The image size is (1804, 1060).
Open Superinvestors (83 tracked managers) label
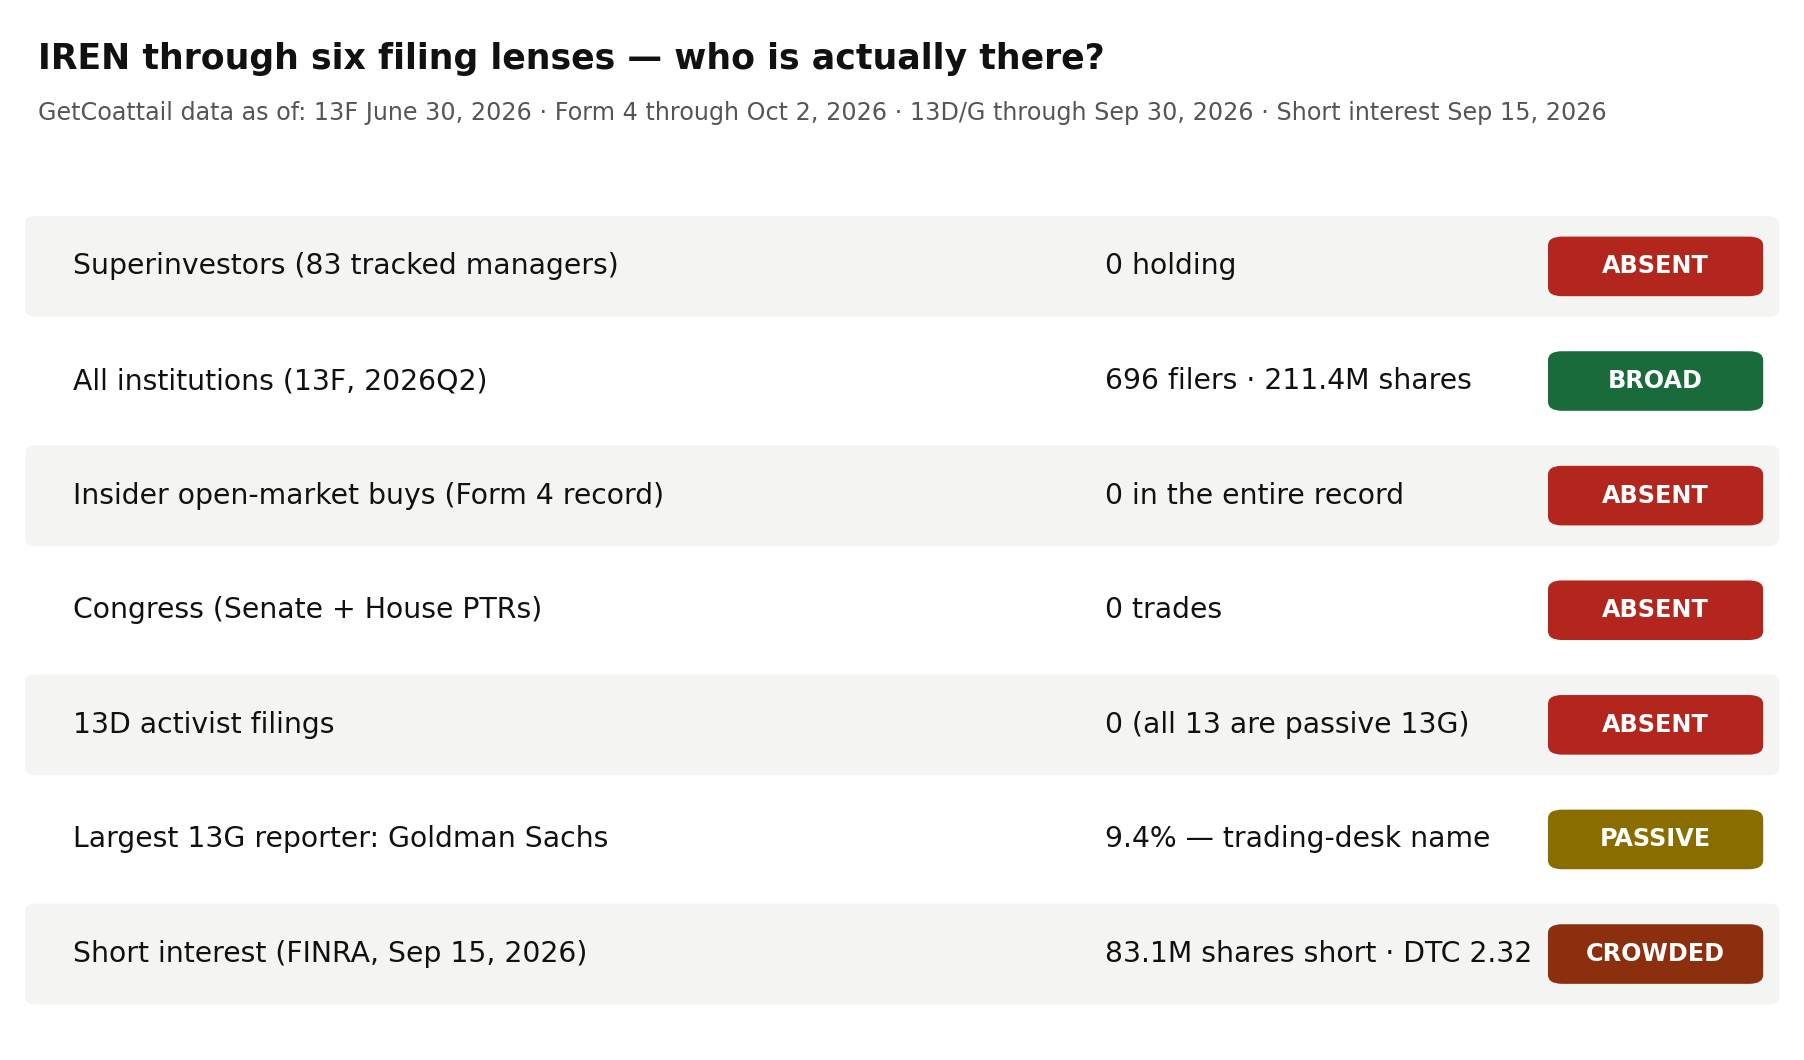click(x=345, y=265)
